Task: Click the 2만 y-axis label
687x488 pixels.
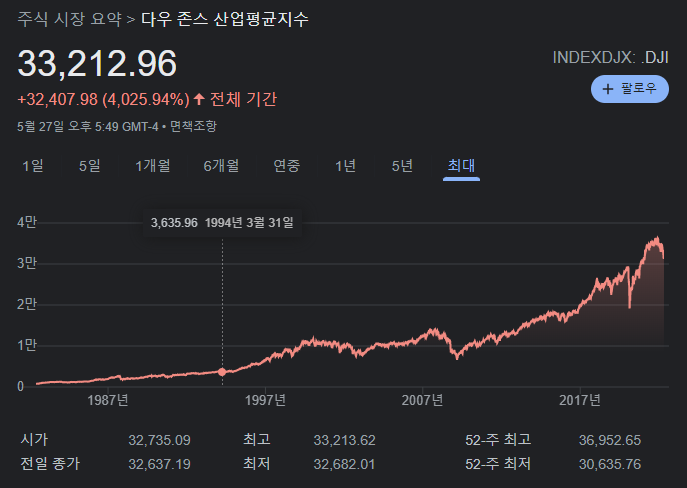Action: pos(27,304)
